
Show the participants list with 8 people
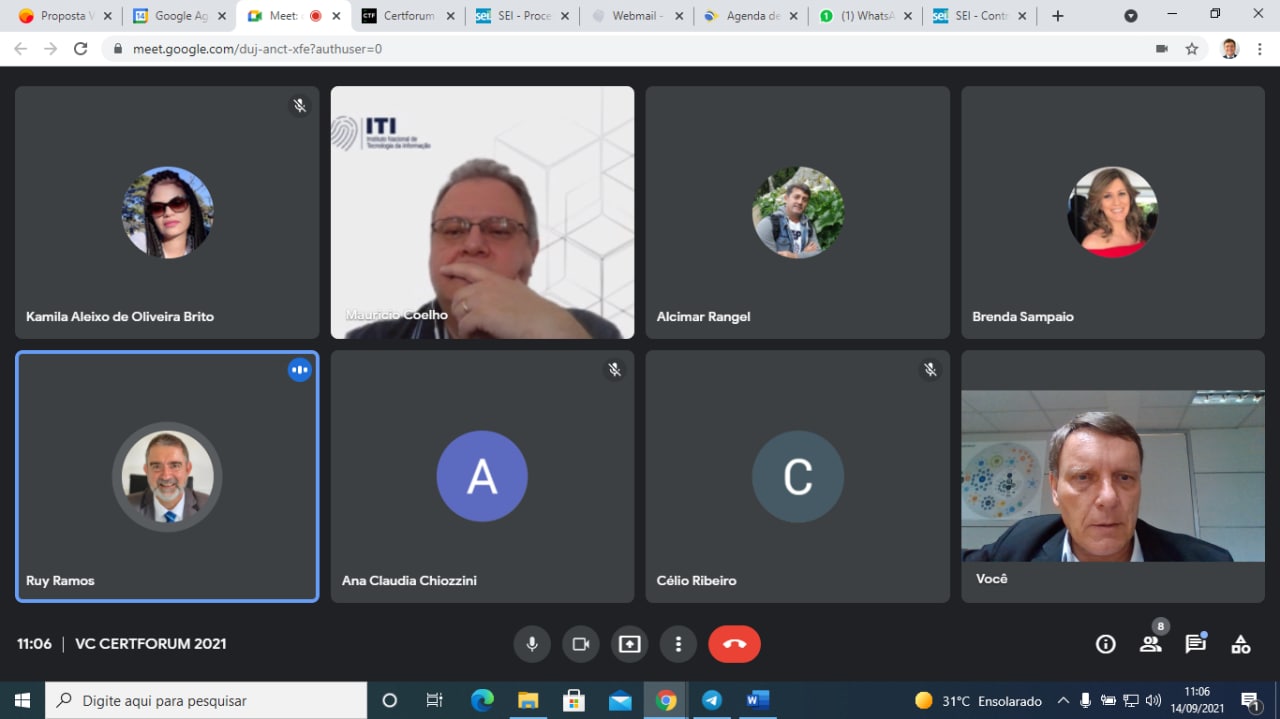(1150, 645)
